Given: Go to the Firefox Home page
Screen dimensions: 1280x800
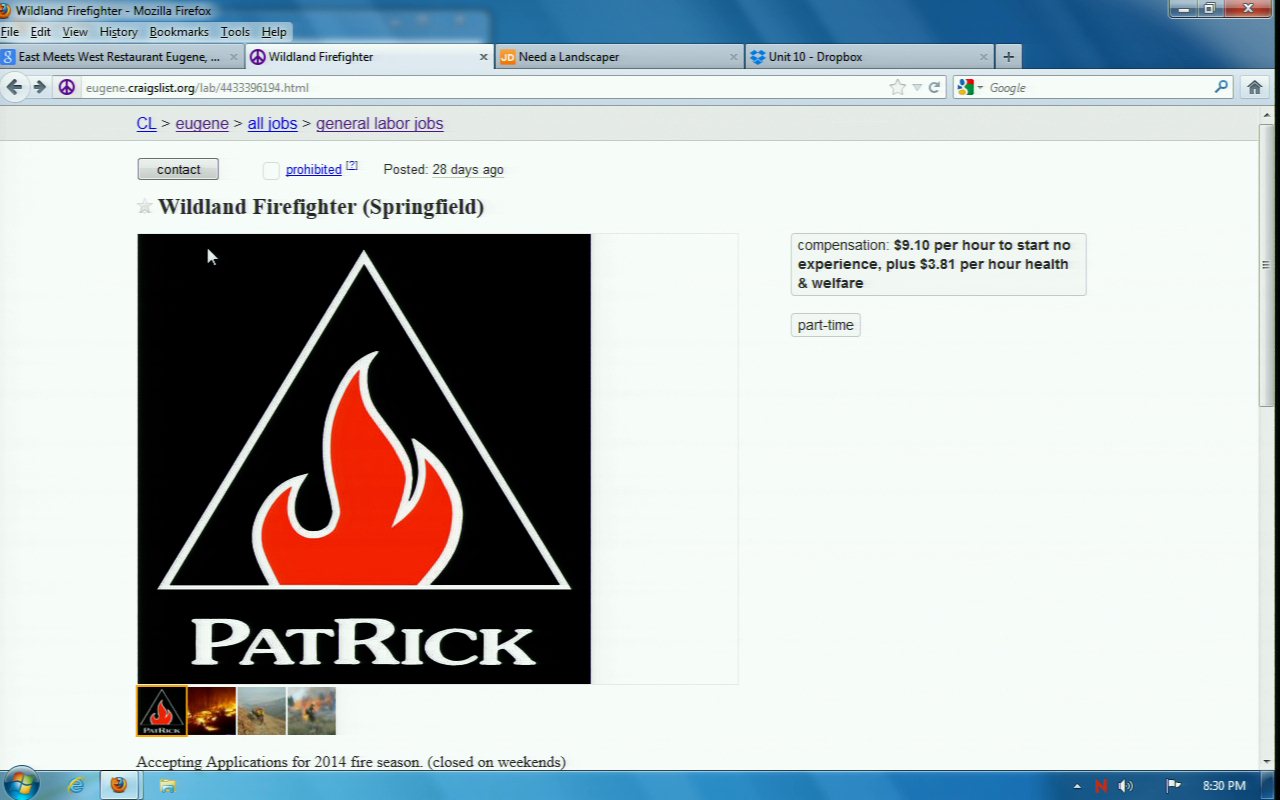Looking at the screenshot, I should 1254,87.
